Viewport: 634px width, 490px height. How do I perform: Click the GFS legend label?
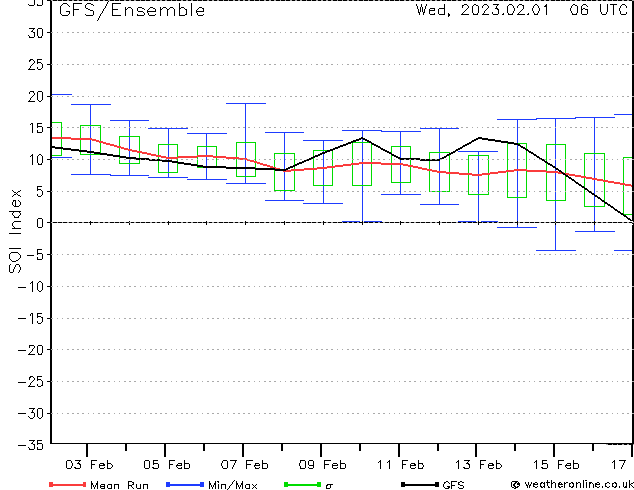(453, 485)
